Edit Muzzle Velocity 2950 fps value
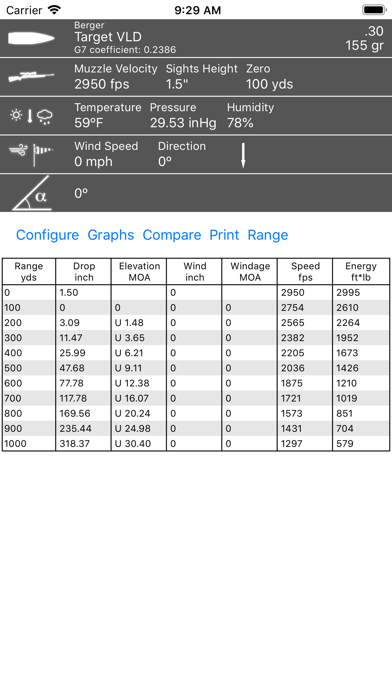The height and width of the screenshot is (696, 392). click(x=102, y=84)
